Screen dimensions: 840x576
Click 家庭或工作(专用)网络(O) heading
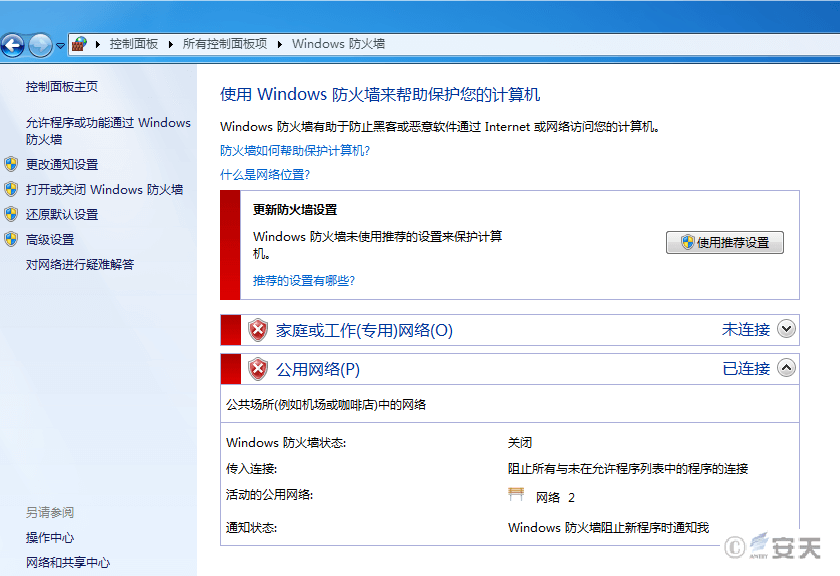(364, 330)
